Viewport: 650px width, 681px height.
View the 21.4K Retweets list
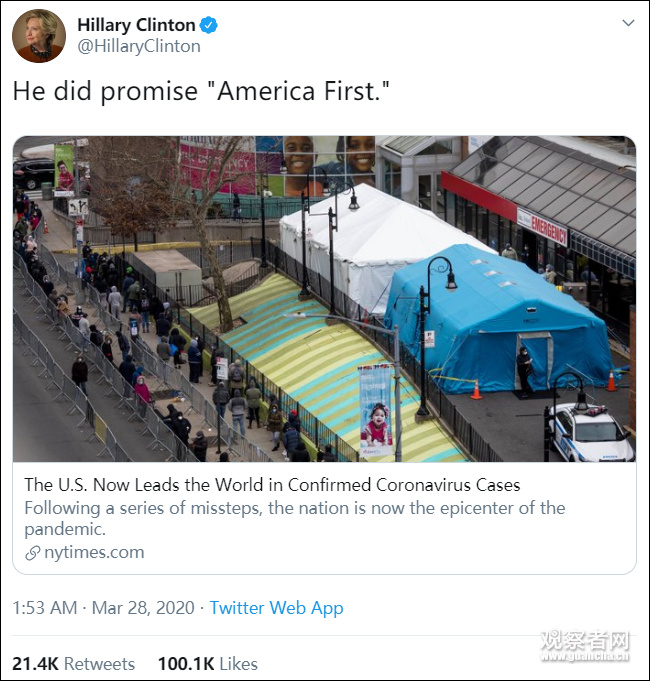click(73, 663)
